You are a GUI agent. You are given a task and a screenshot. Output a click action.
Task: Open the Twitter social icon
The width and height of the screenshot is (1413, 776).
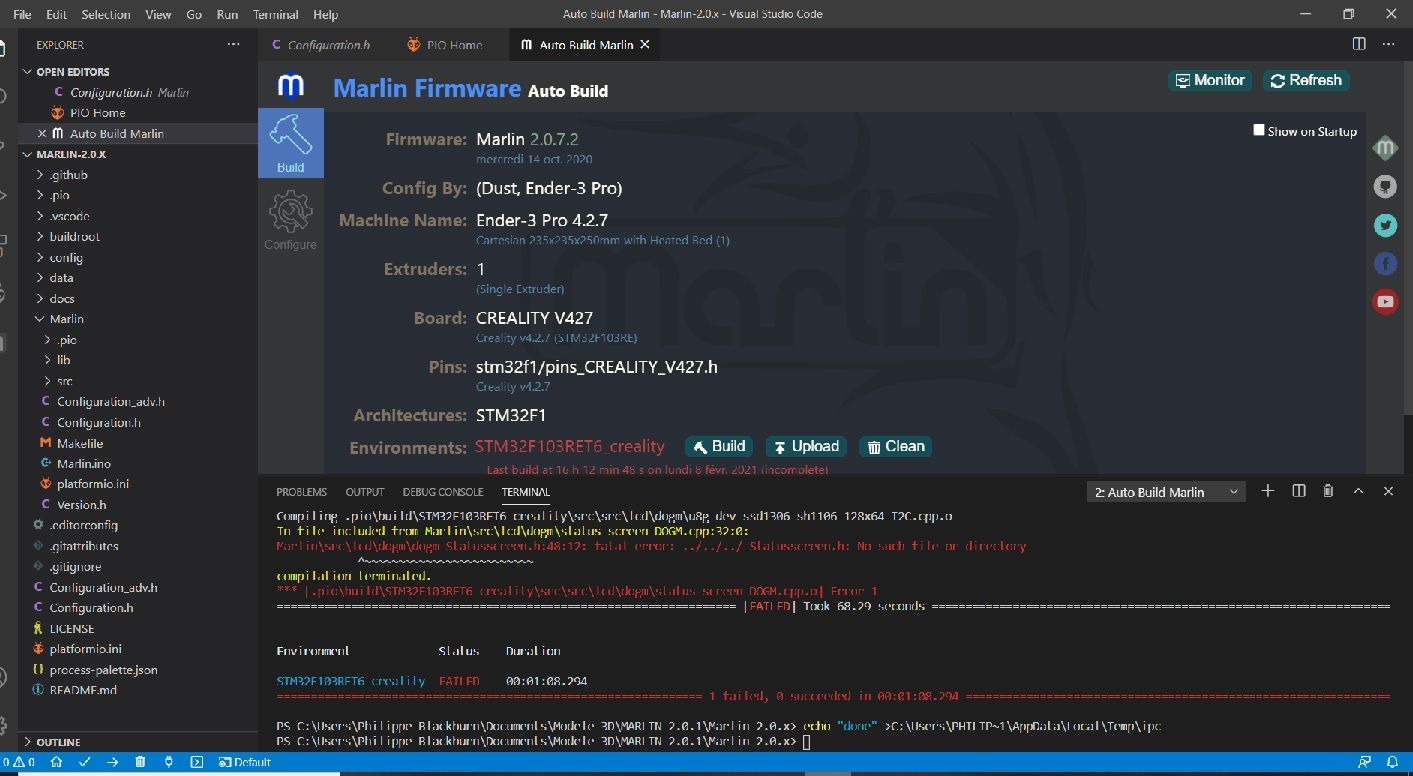tap(1385, 225)
